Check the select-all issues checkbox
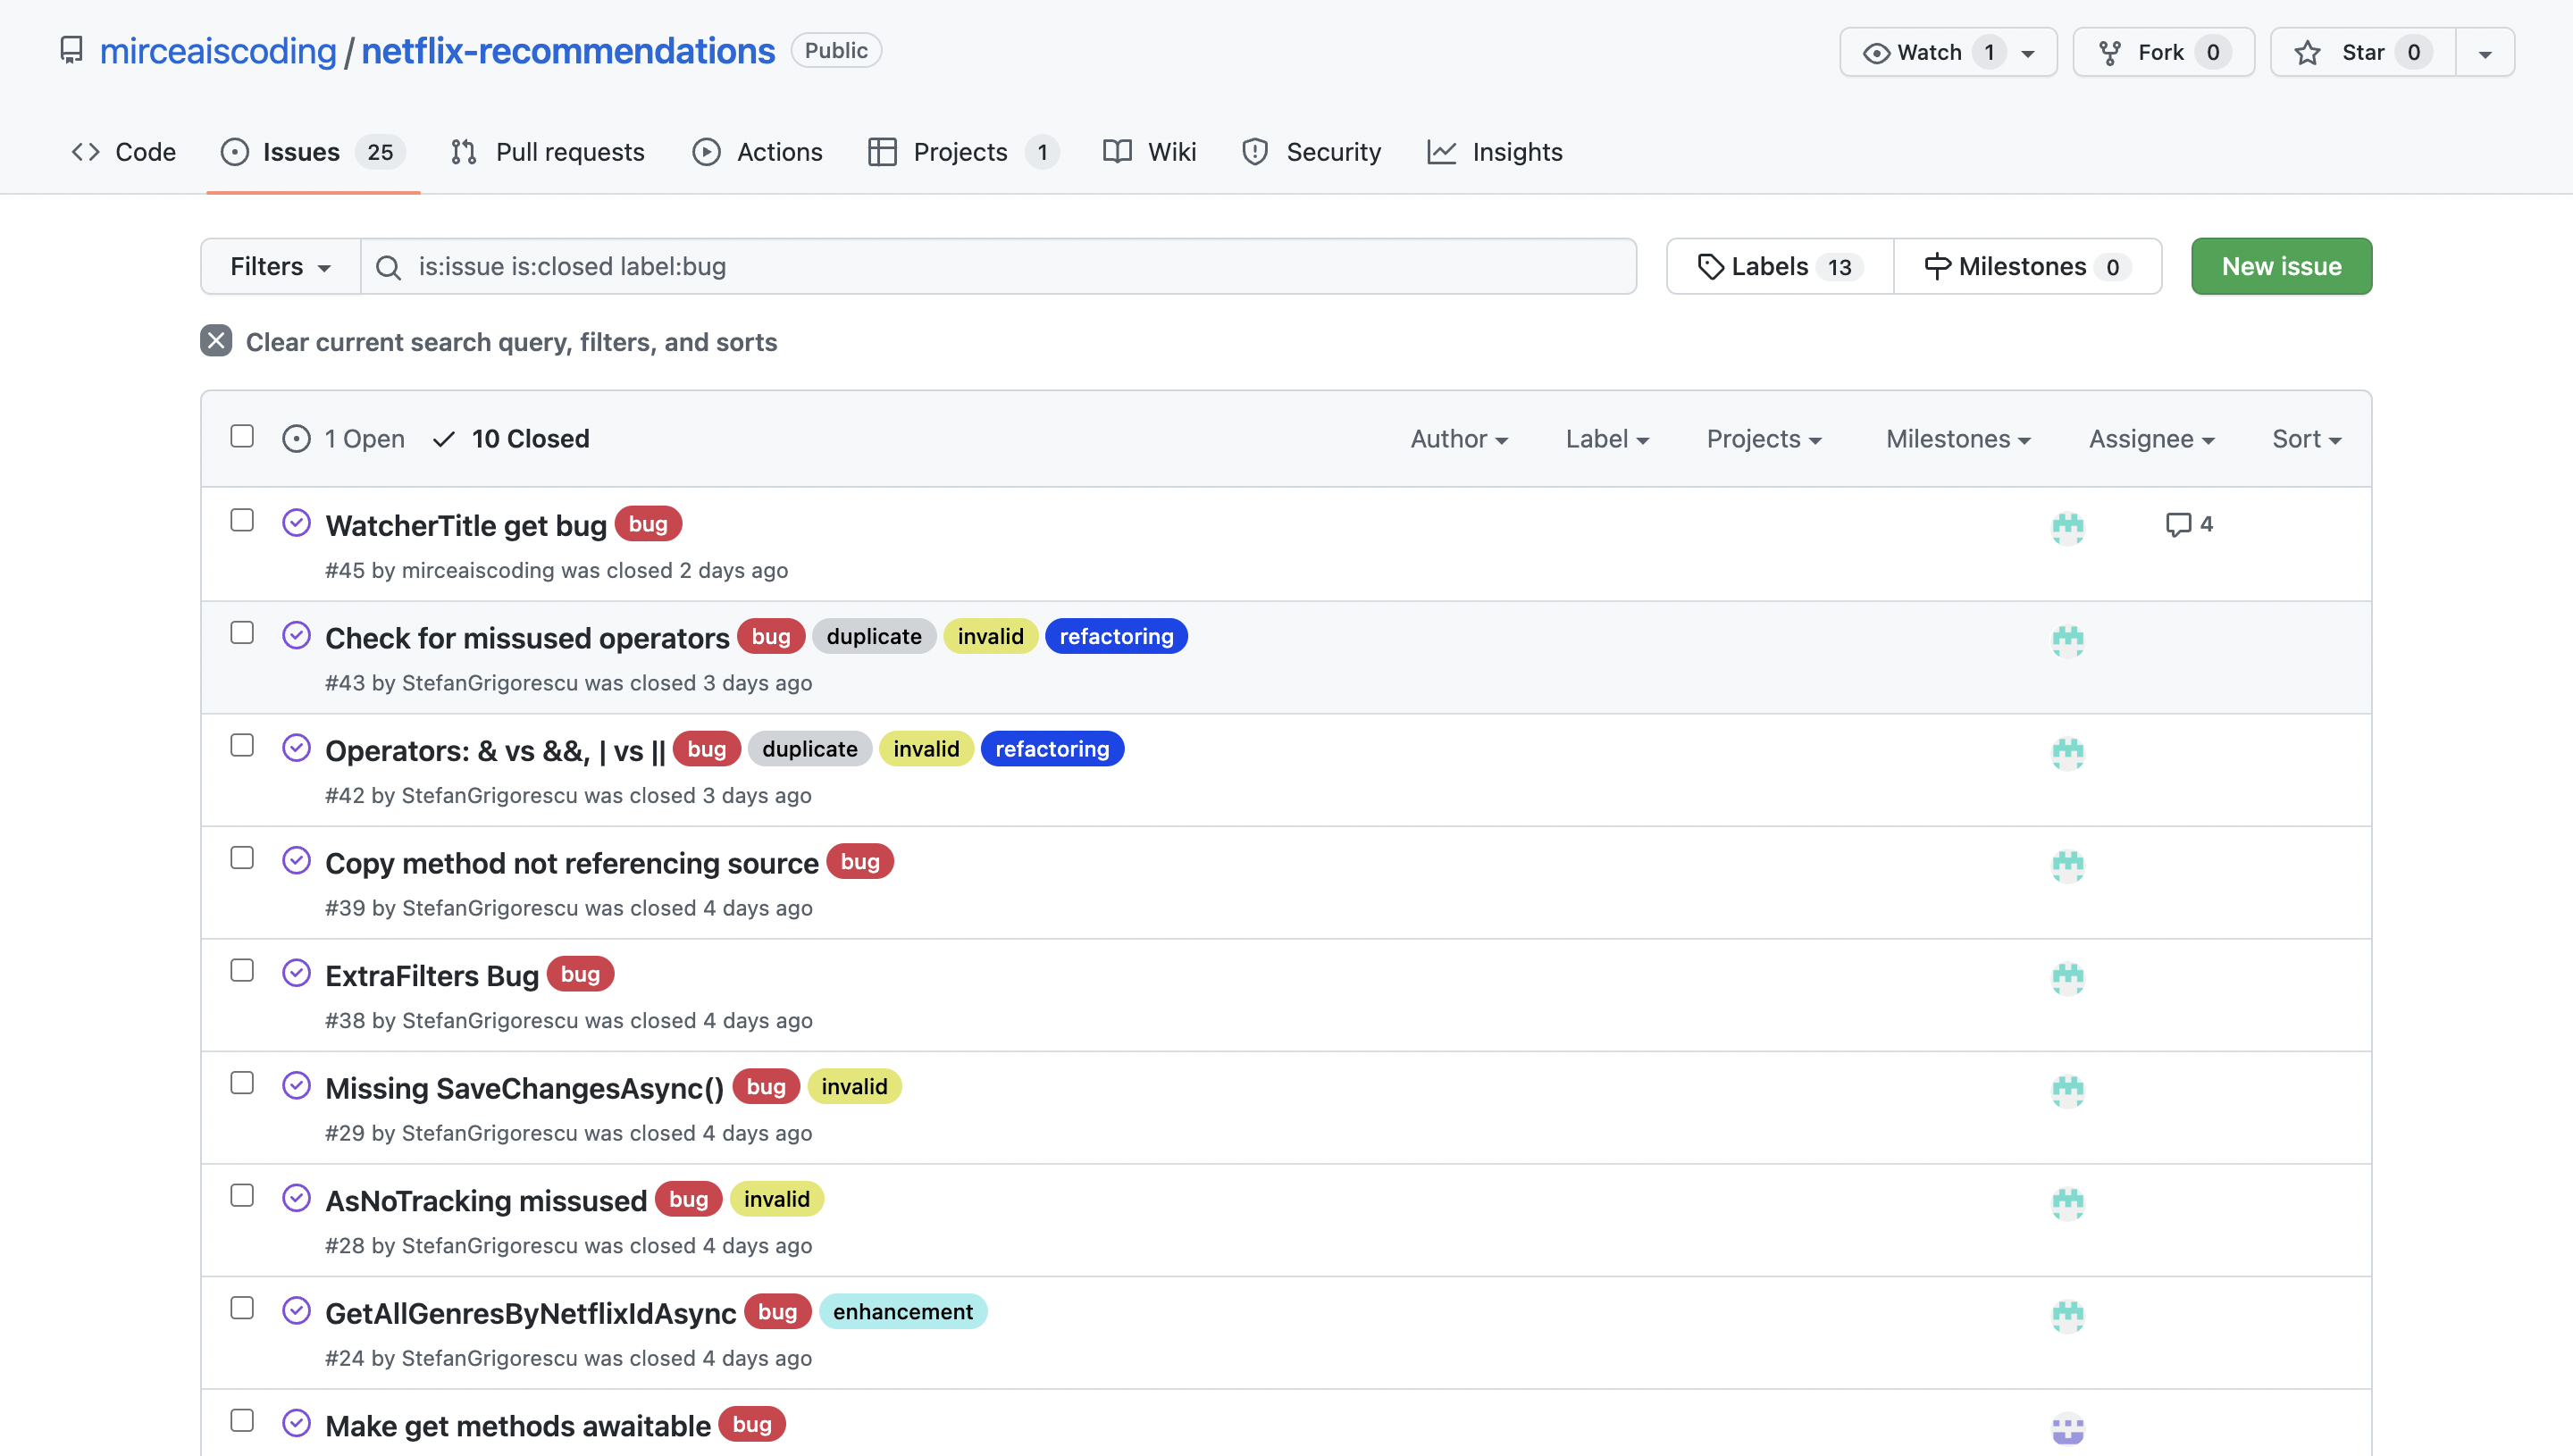The width and height of the screenshot is (2573, 1456). (x=242, y=436)
